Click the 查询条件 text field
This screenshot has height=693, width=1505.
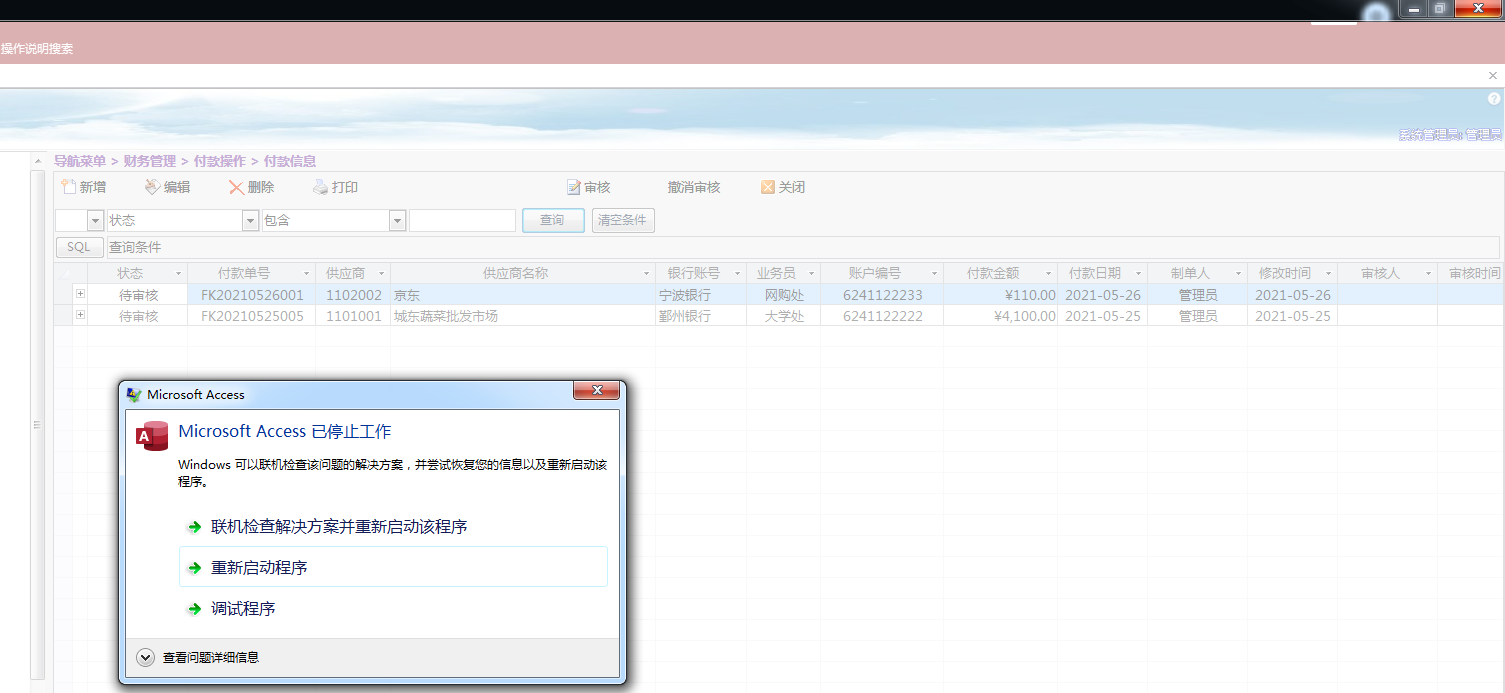(x=803, y=247)
